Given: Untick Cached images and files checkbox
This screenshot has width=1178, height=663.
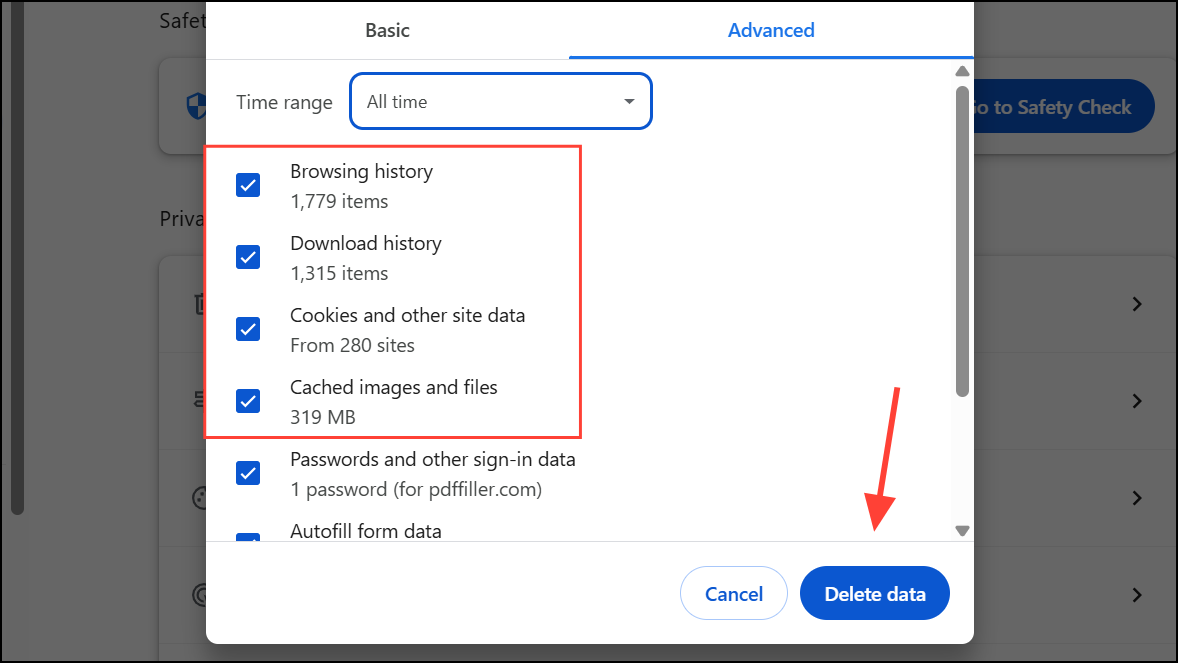Looking at the screenshot, I should pyautogui.click(x=248, y=401).
